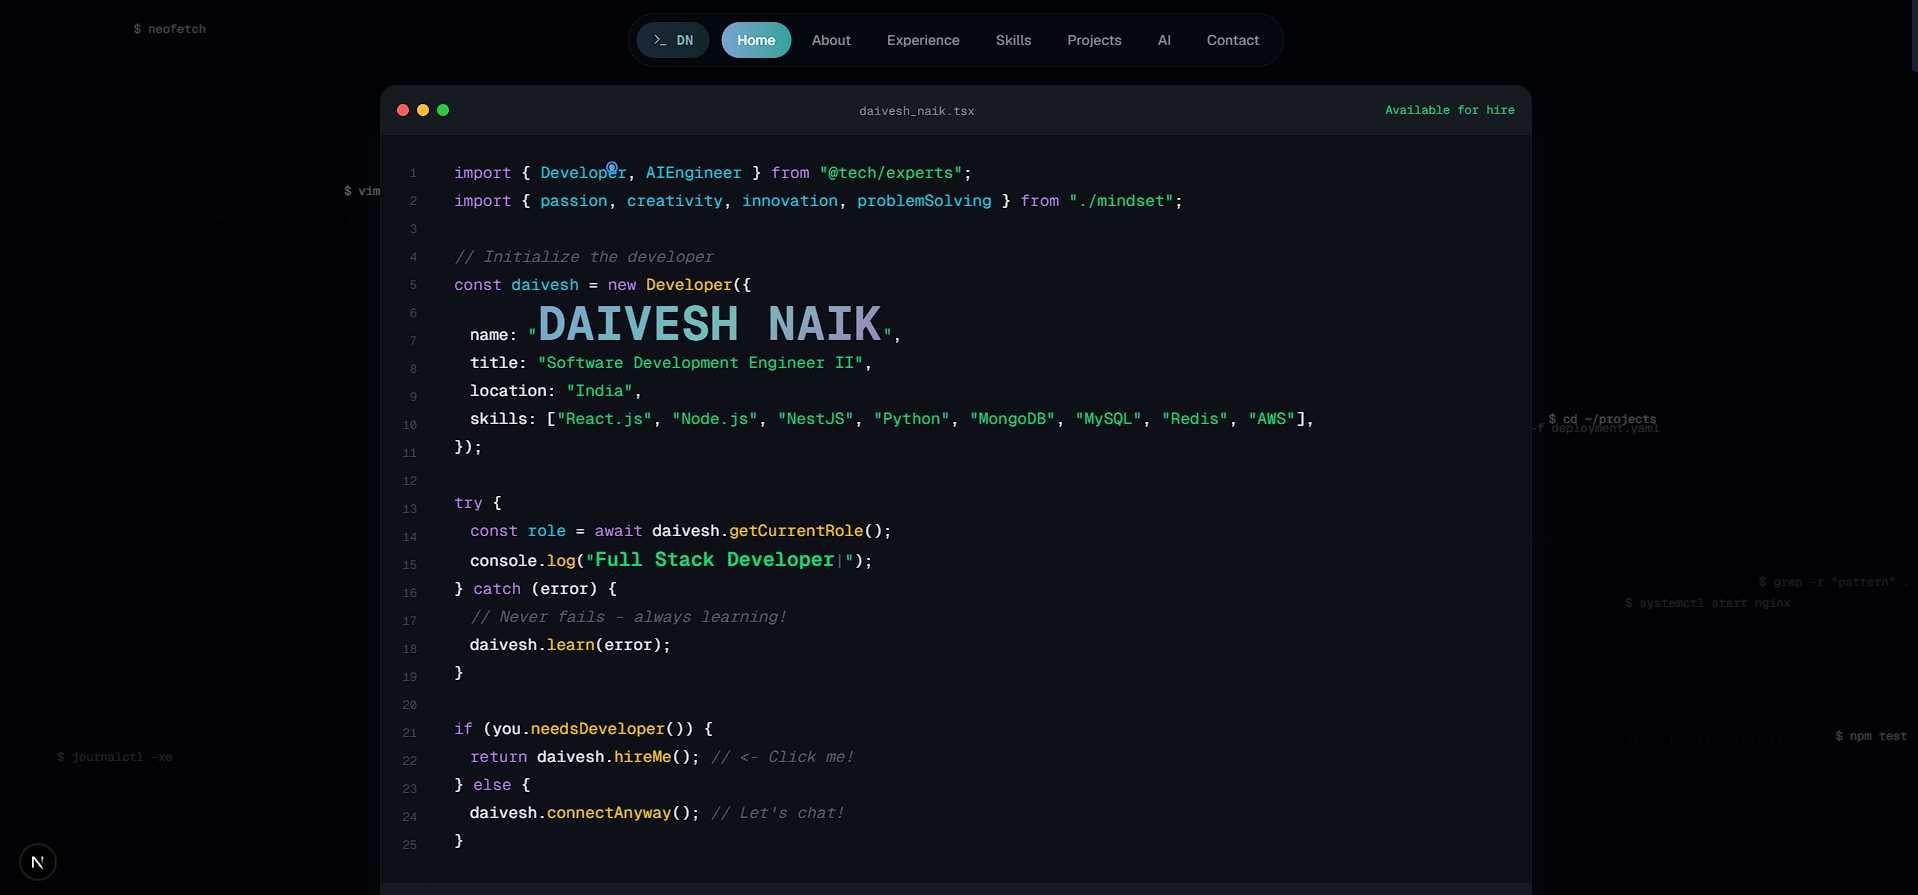Click the "MySQL" skill string
Screen dimensions: 1918x895
point(1109,419)
